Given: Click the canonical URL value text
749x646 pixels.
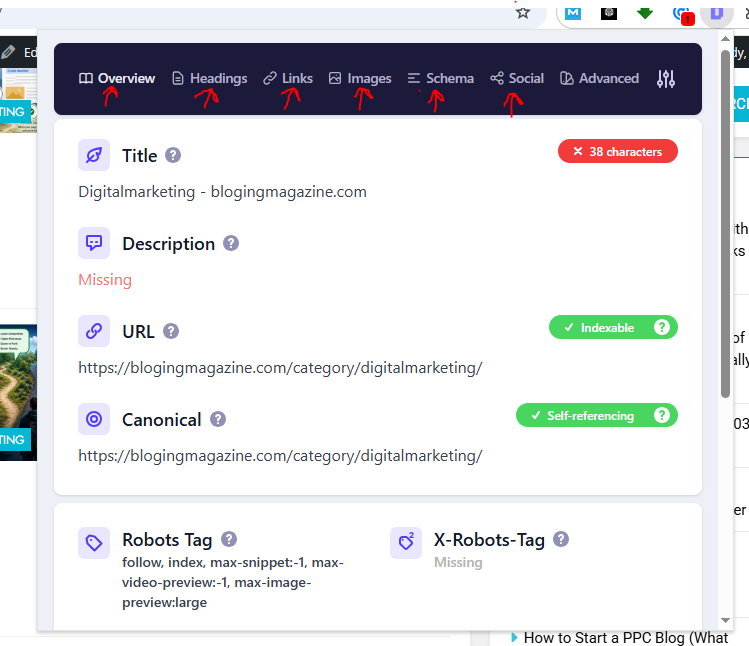Looking at the screenshot, I should 280,456.
